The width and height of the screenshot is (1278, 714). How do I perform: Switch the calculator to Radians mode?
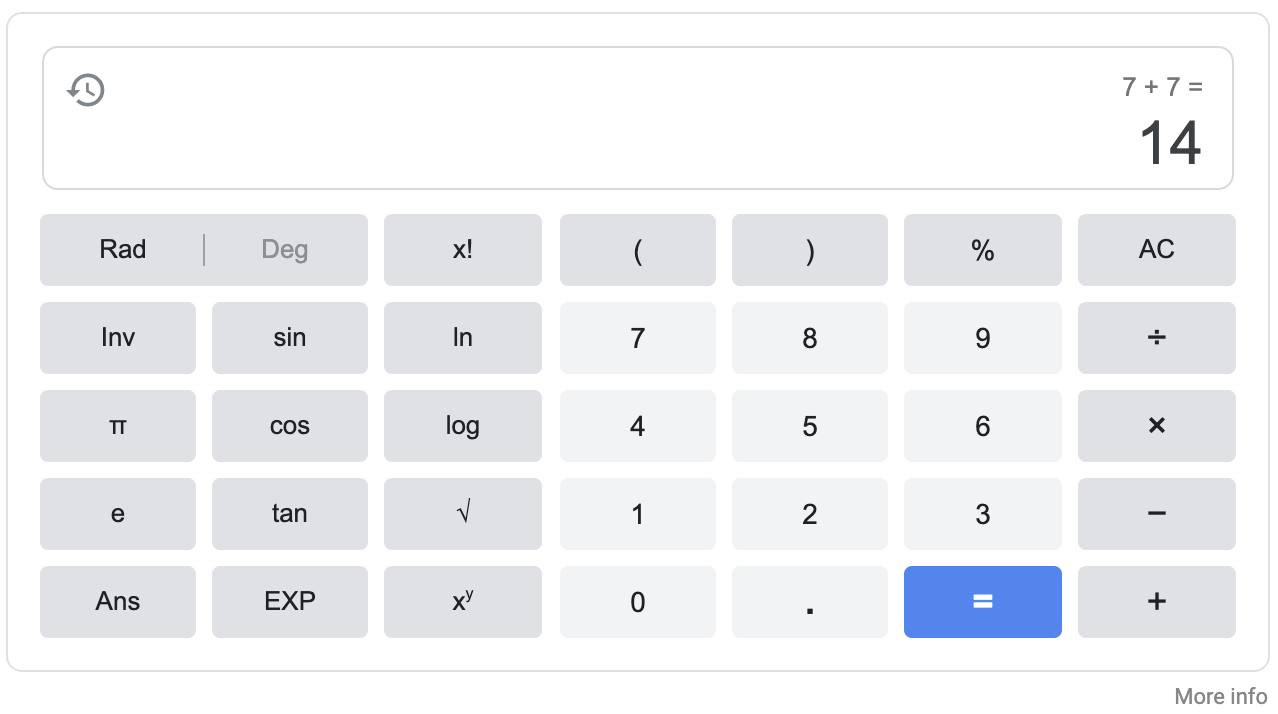[123, 250]
